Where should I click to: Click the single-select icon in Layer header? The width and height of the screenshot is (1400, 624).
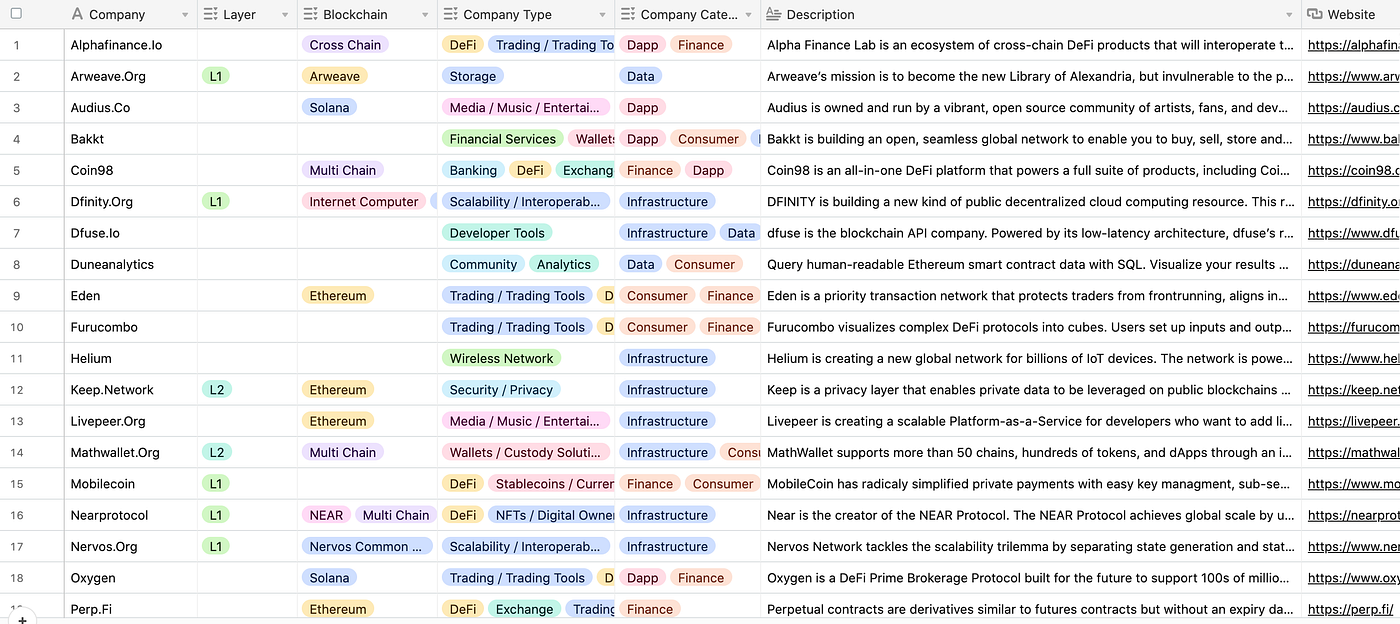(x=210, y=14)
